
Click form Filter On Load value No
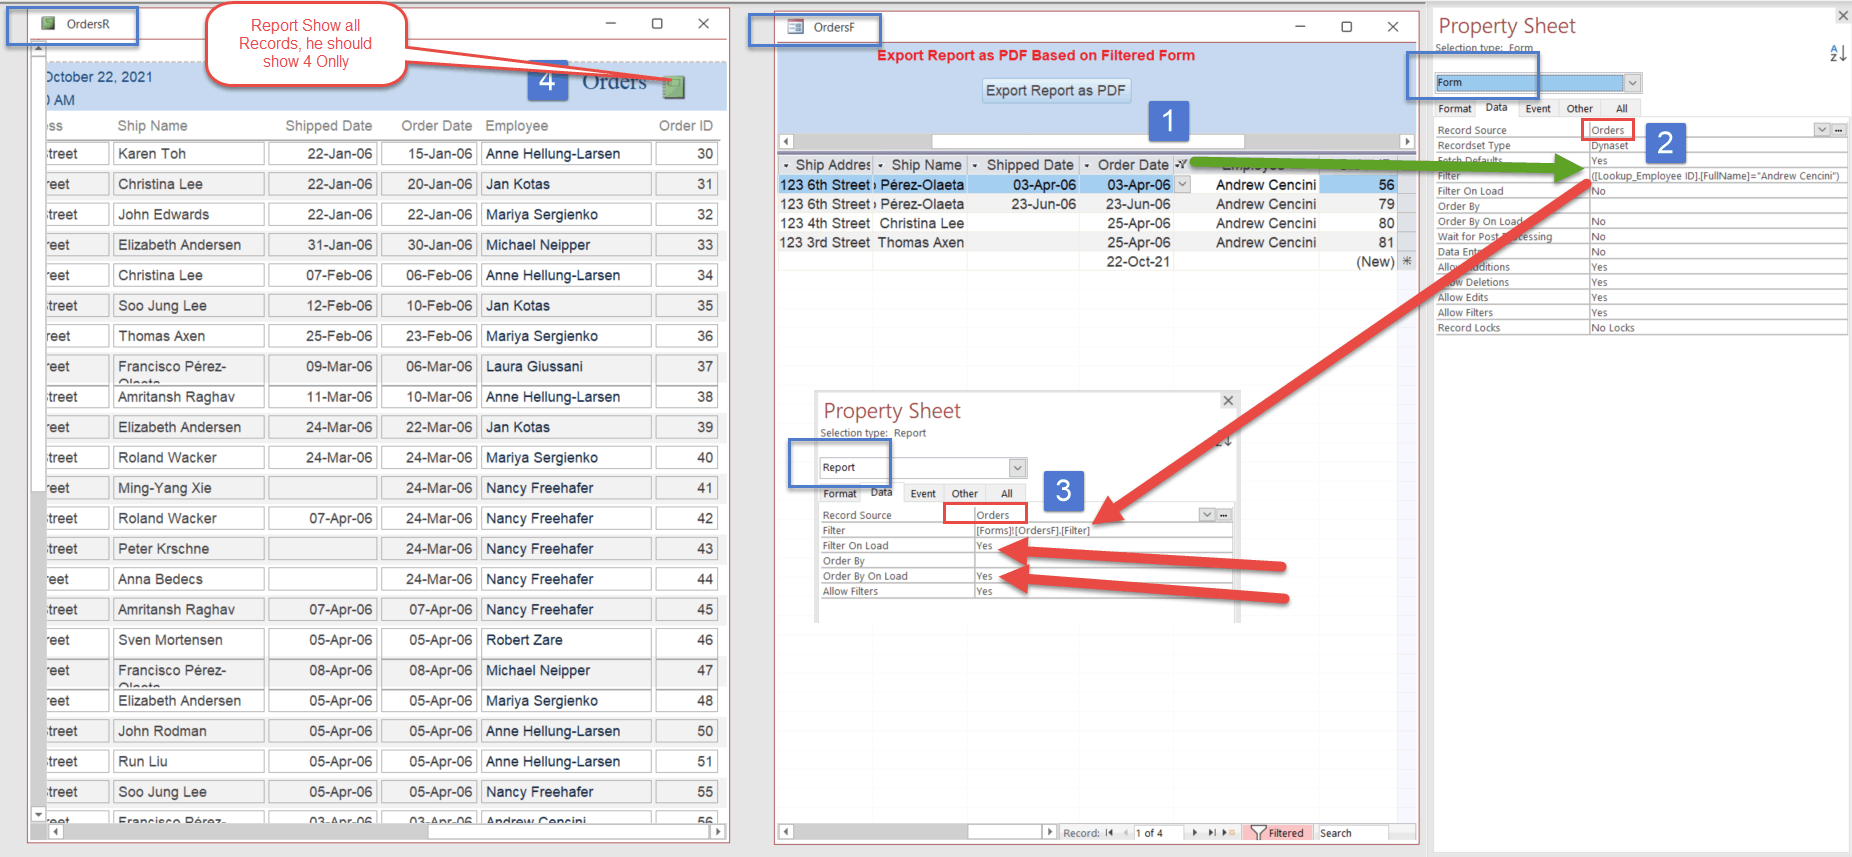[1598, 191]
